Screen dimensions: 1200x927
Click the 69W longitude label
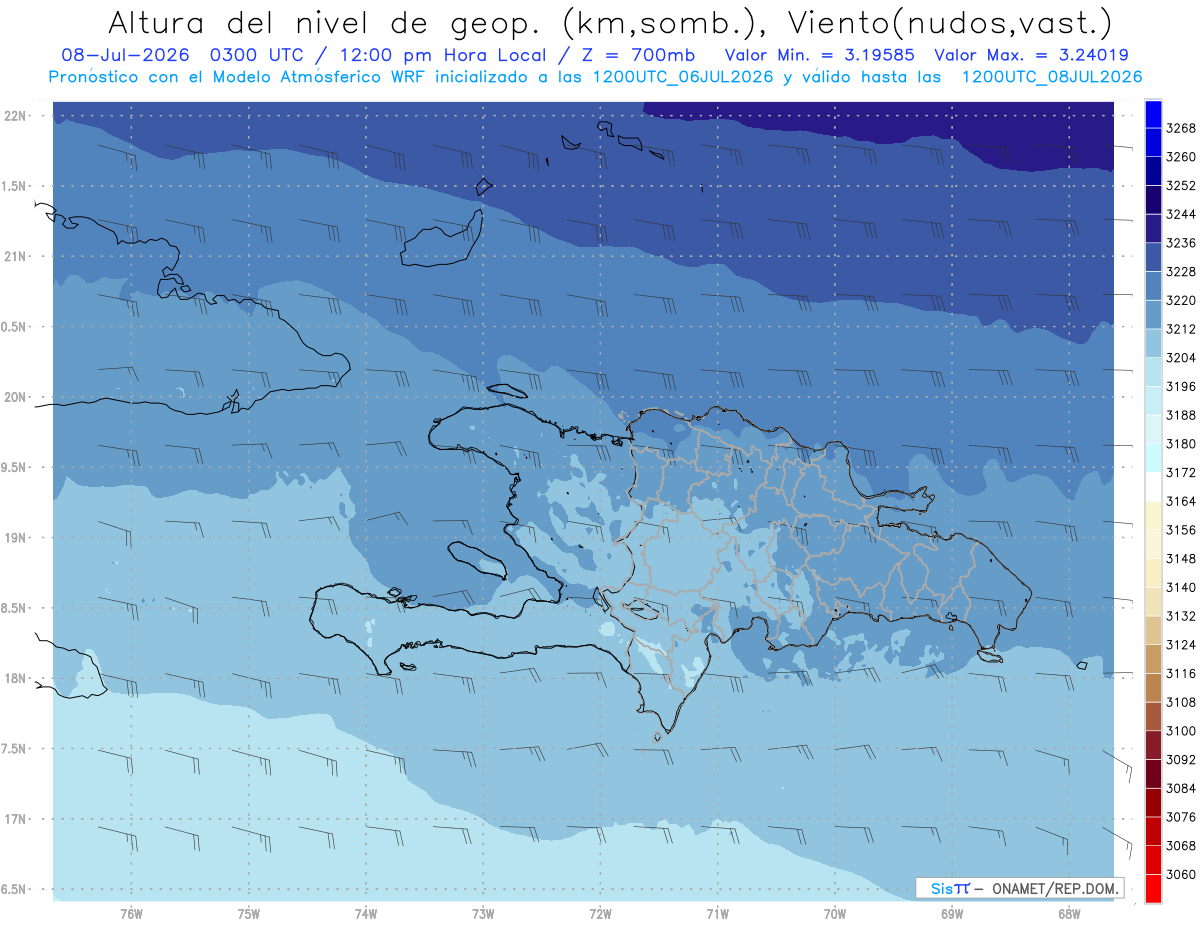[952, 914]
